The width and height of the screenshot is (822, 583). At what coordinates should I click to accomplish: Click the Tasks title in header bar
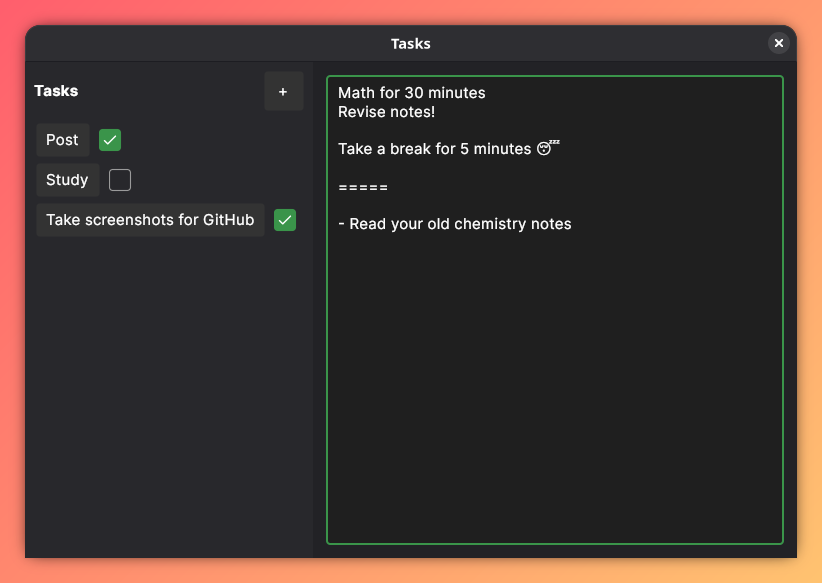pyautogui.click(x=410, y=44)
